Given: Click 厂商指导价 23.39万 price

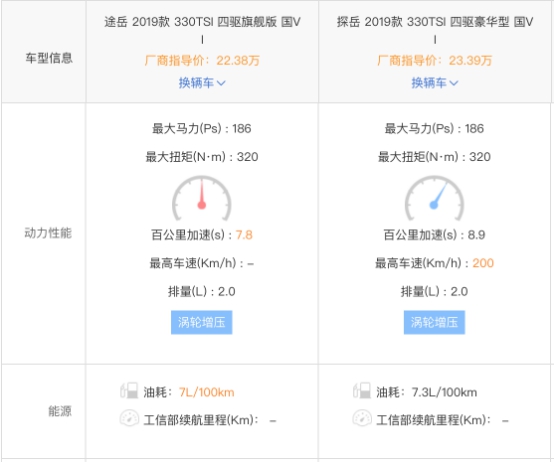Looking at the screenshot, I should (435, 60).
